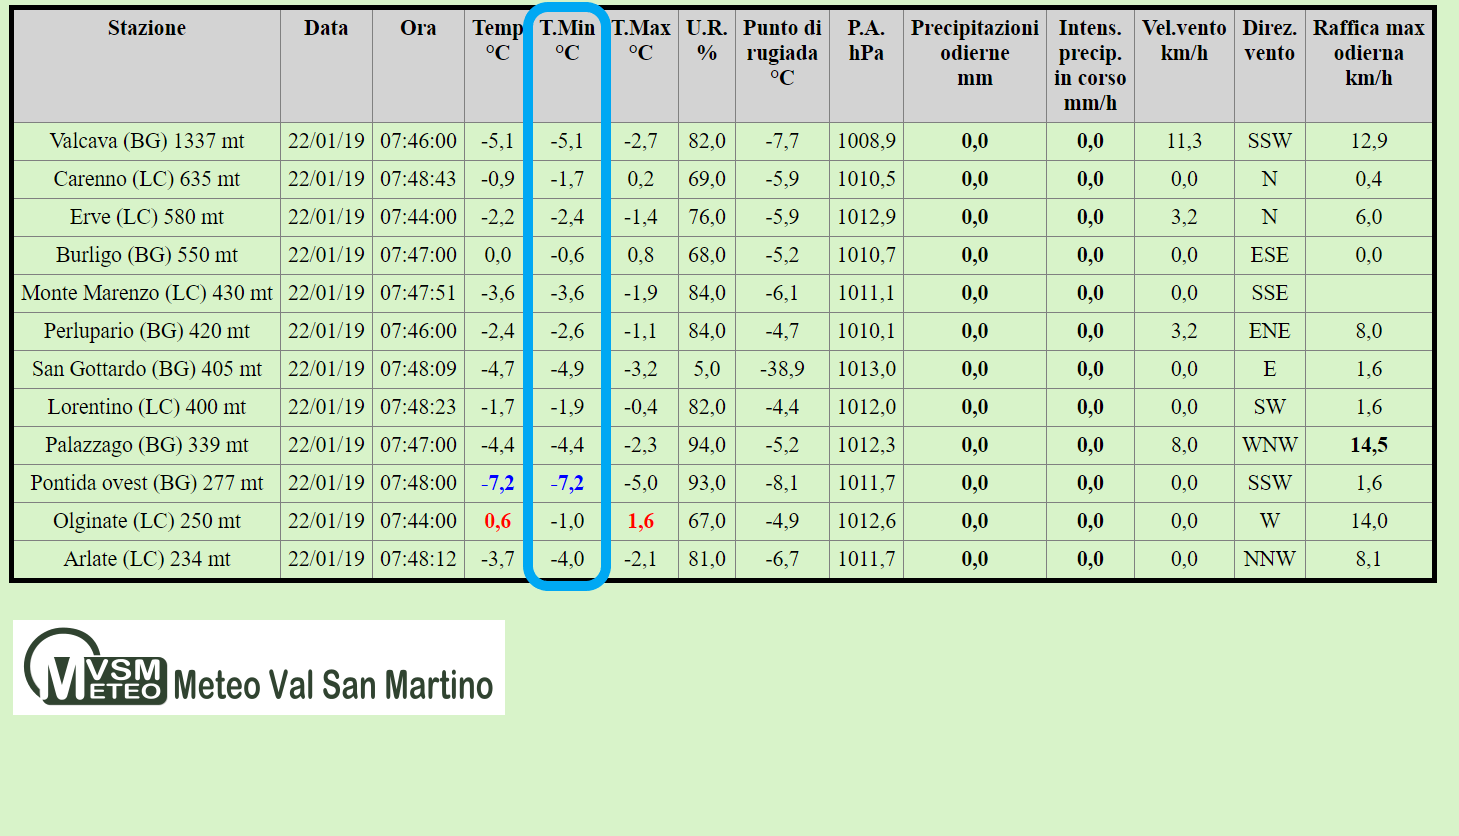Select the Carenno (LC) 635 mt station
Viewport: 1459px width, 836px height.
point(147,179)
